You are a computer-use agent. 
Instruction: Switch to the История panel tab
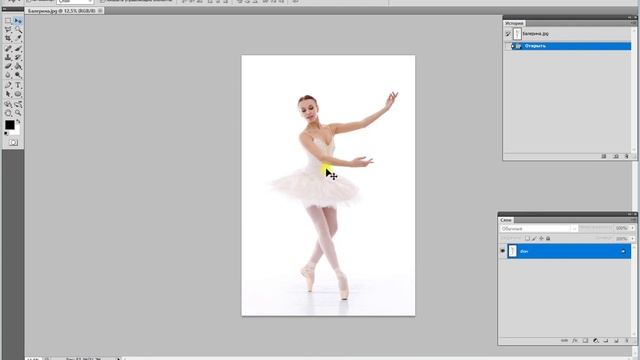click(x=514, y=23)
